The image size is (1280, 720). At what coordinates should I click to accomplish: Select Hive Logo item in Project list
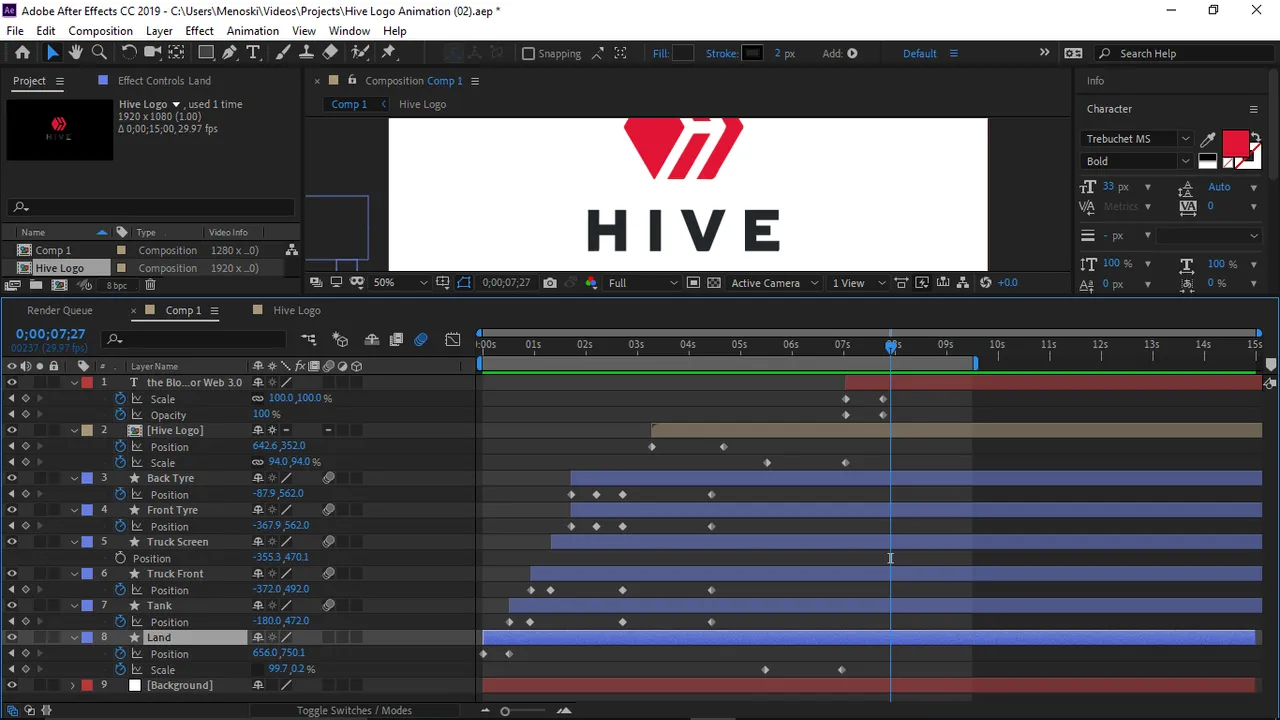point(59,268)
